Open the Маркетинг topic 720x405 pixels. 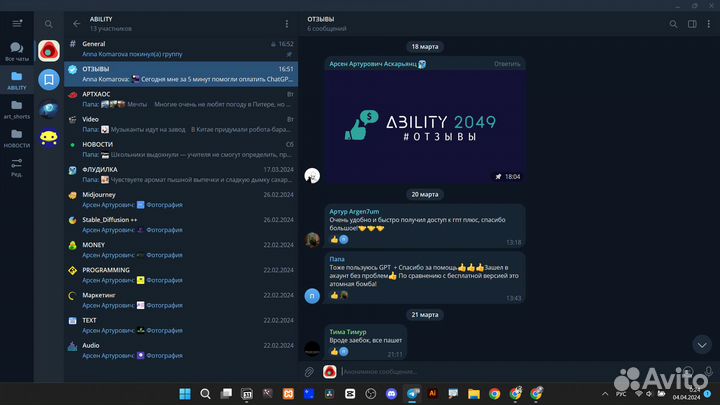[x=181, y=300]
